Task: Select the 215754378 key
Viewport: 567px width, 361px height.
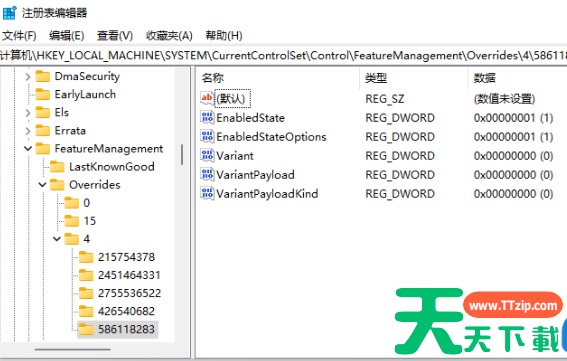Action: point(126,257)
